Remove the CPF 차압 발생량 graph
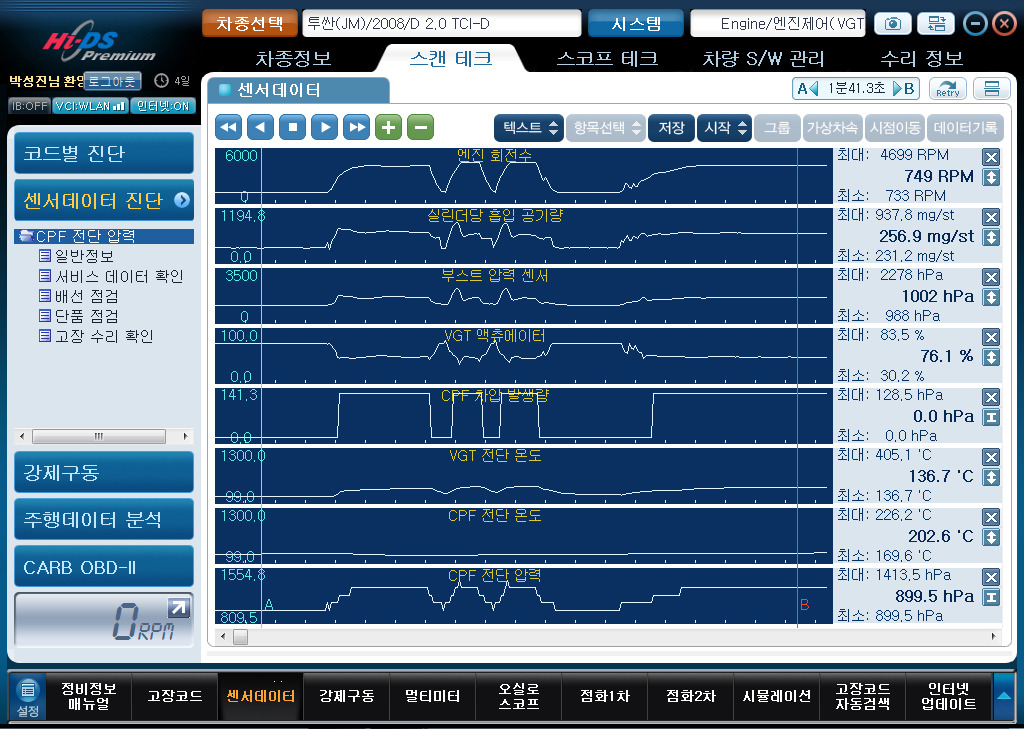The height and width of the screenshot is (729, 1024). [x=991, y=397]
